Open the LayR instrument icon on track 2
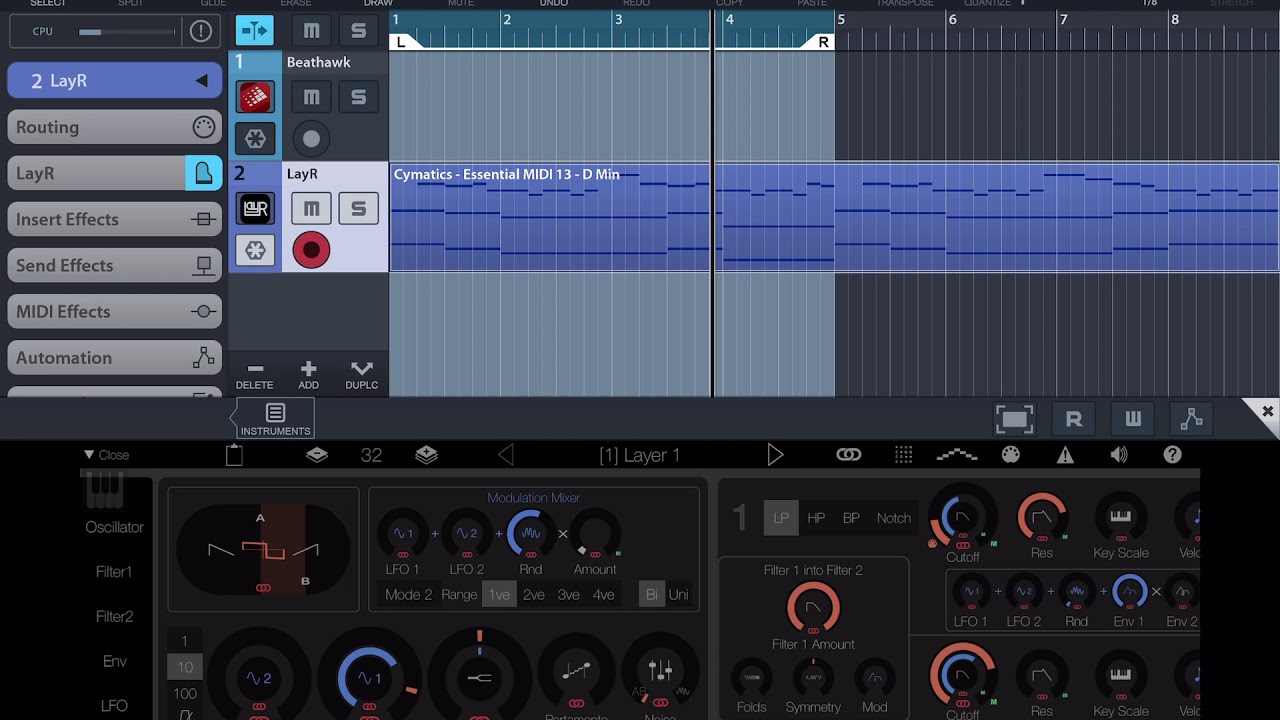This screenshot has height=720, width=1280. (255, 208)
